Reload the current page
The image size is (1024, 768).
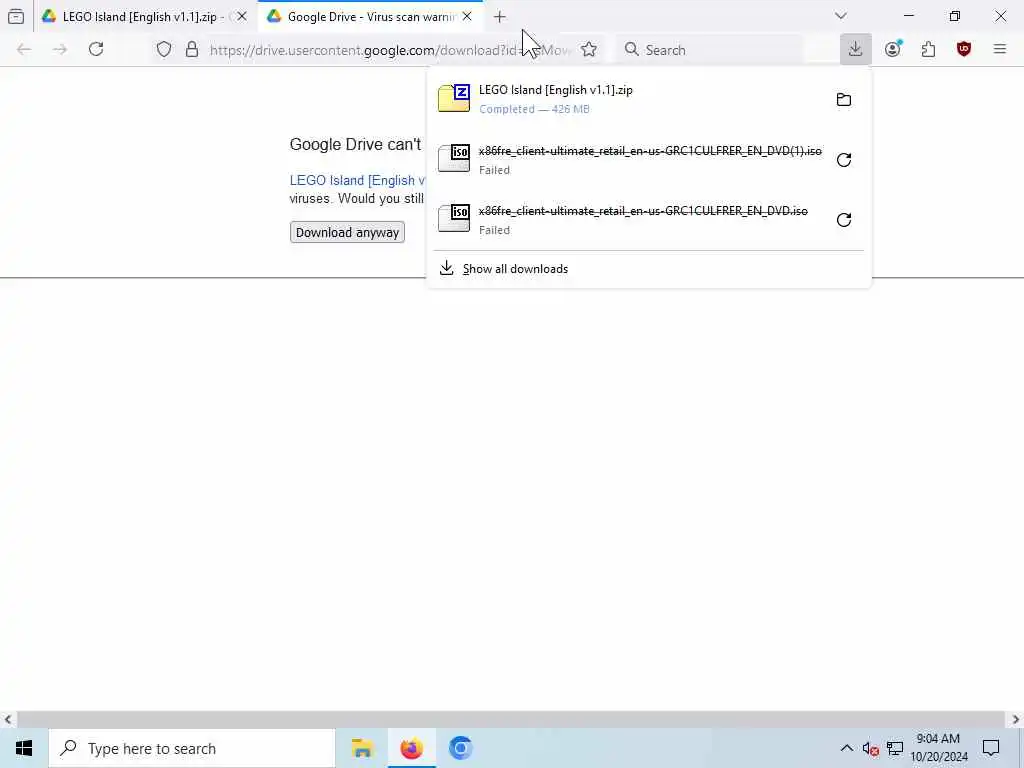coord(96,49)
